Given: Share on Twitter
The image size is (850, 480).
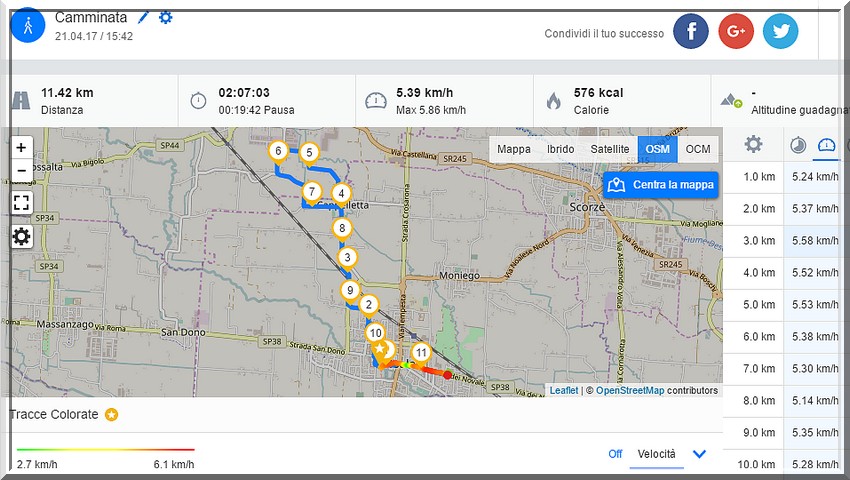Looking at the screenshot, I should click(780, 31).
